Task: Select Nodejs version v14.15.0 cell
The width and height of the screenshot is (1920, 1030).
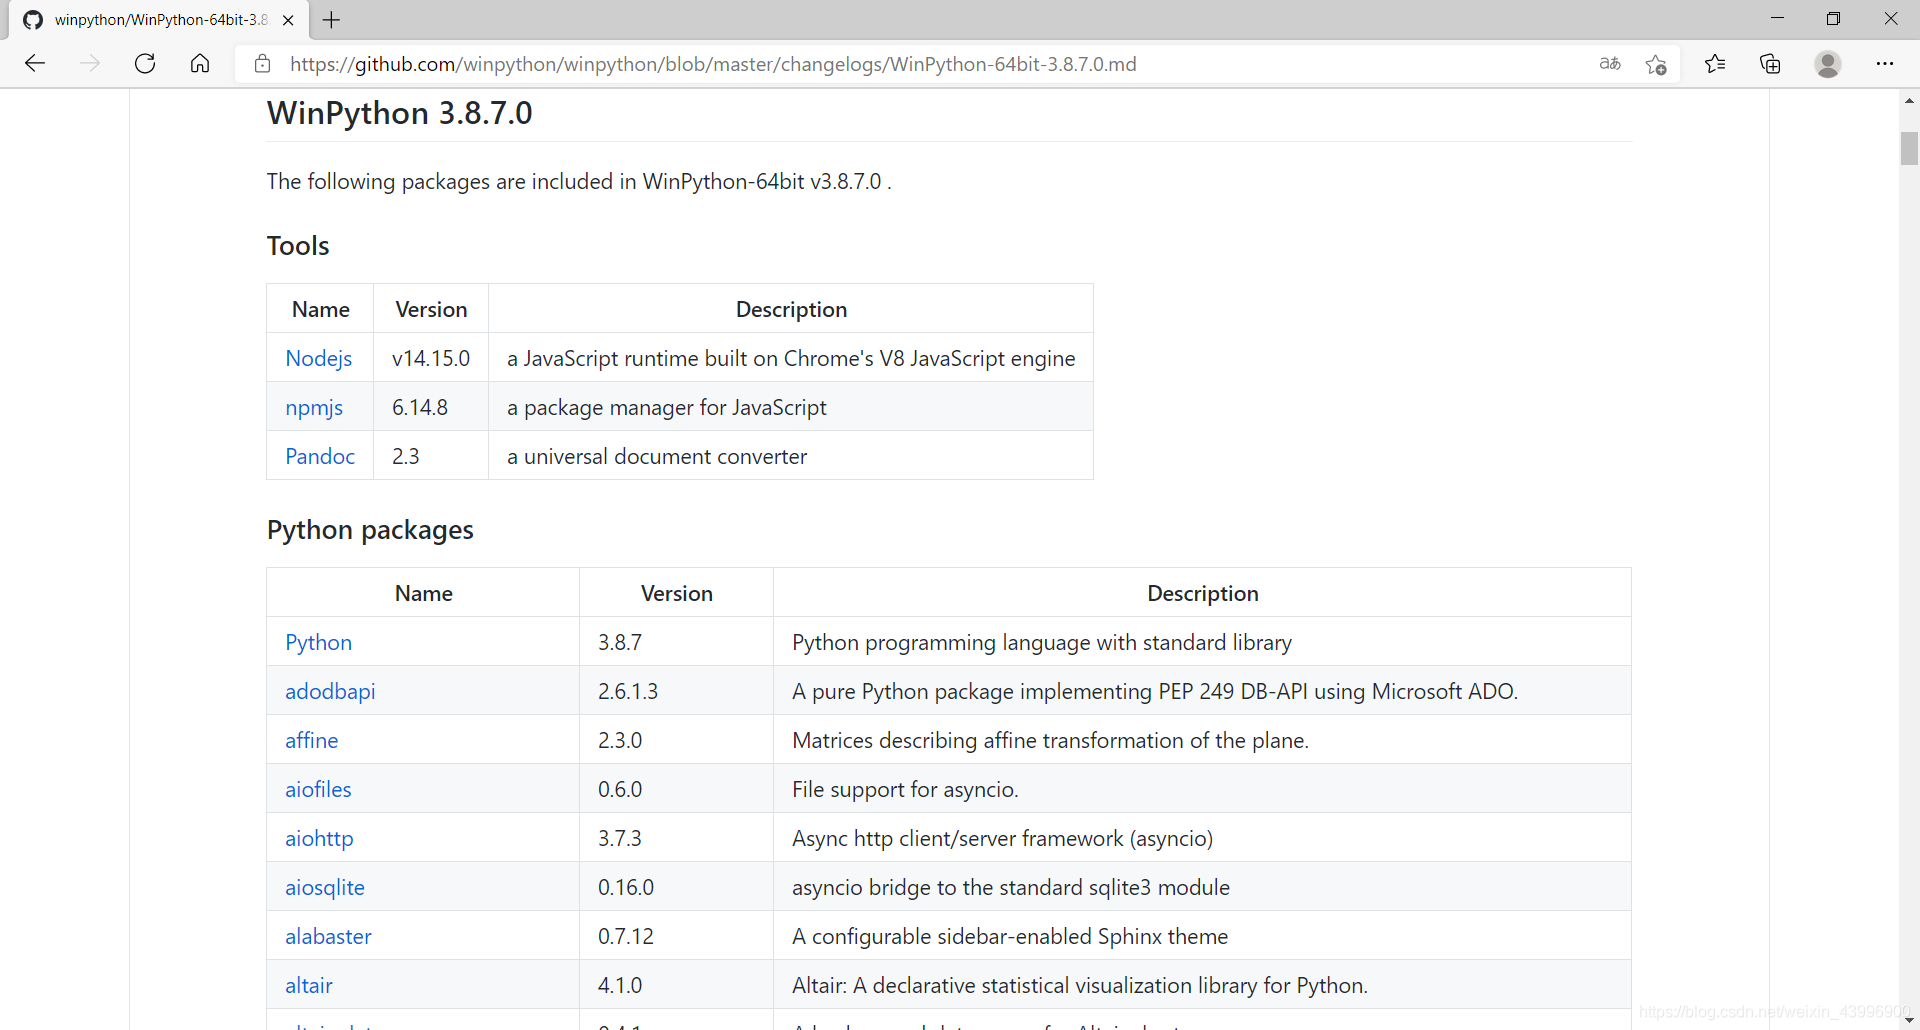Action: 431,358
